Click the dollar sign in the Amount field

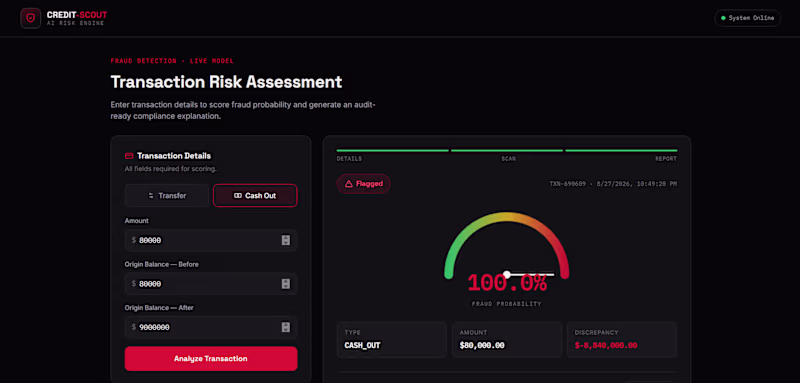point(134,240)
